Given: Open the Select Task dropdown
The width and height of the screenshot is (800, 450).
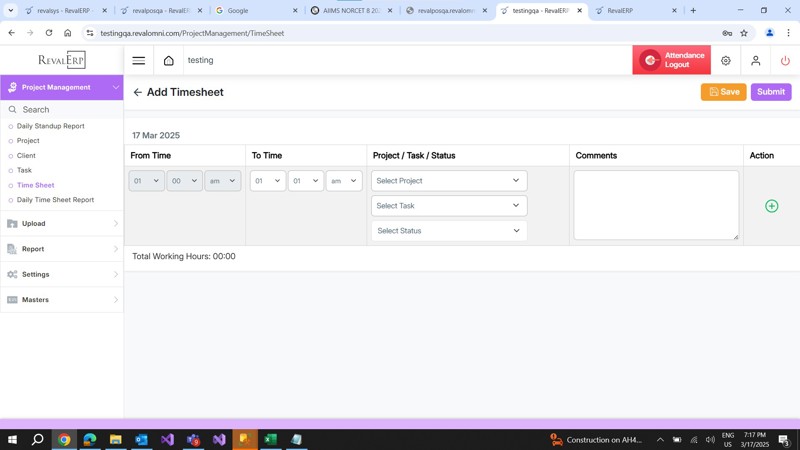Looking at the screenshot, I should point(448,206).
